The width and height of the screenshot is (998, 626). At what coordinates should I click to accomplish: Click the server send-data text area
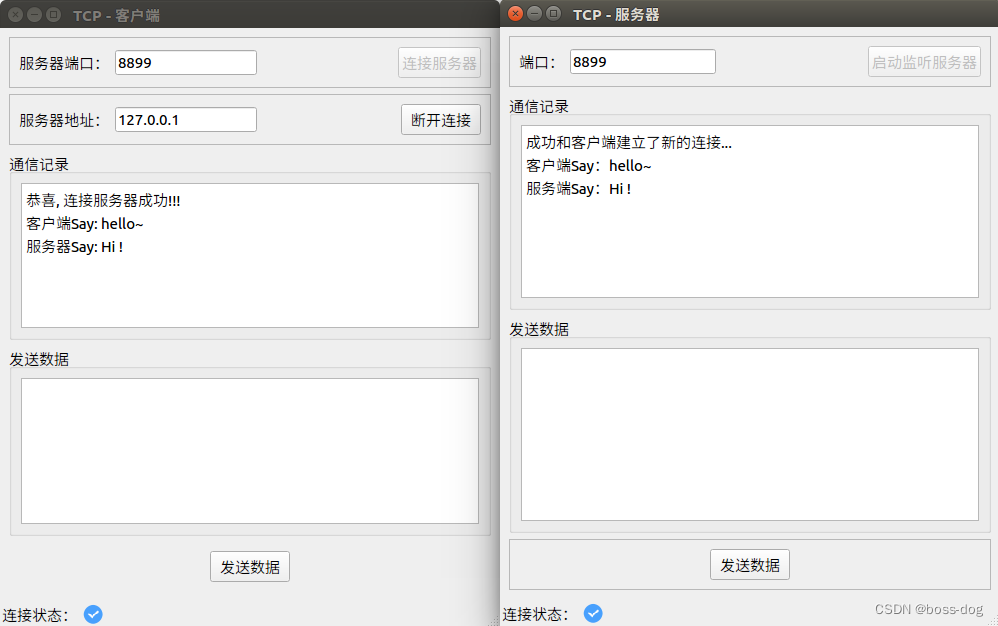[x=750, y=435]
